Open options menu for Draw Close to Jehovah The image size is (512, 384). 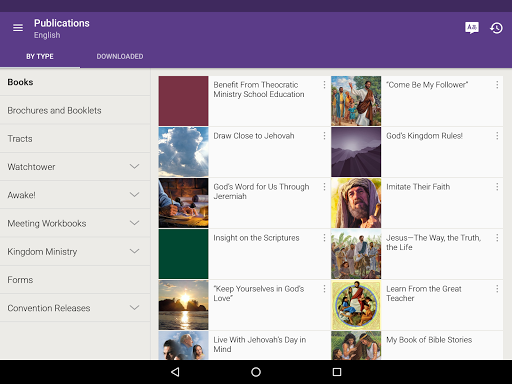click(x=324, y=136)
